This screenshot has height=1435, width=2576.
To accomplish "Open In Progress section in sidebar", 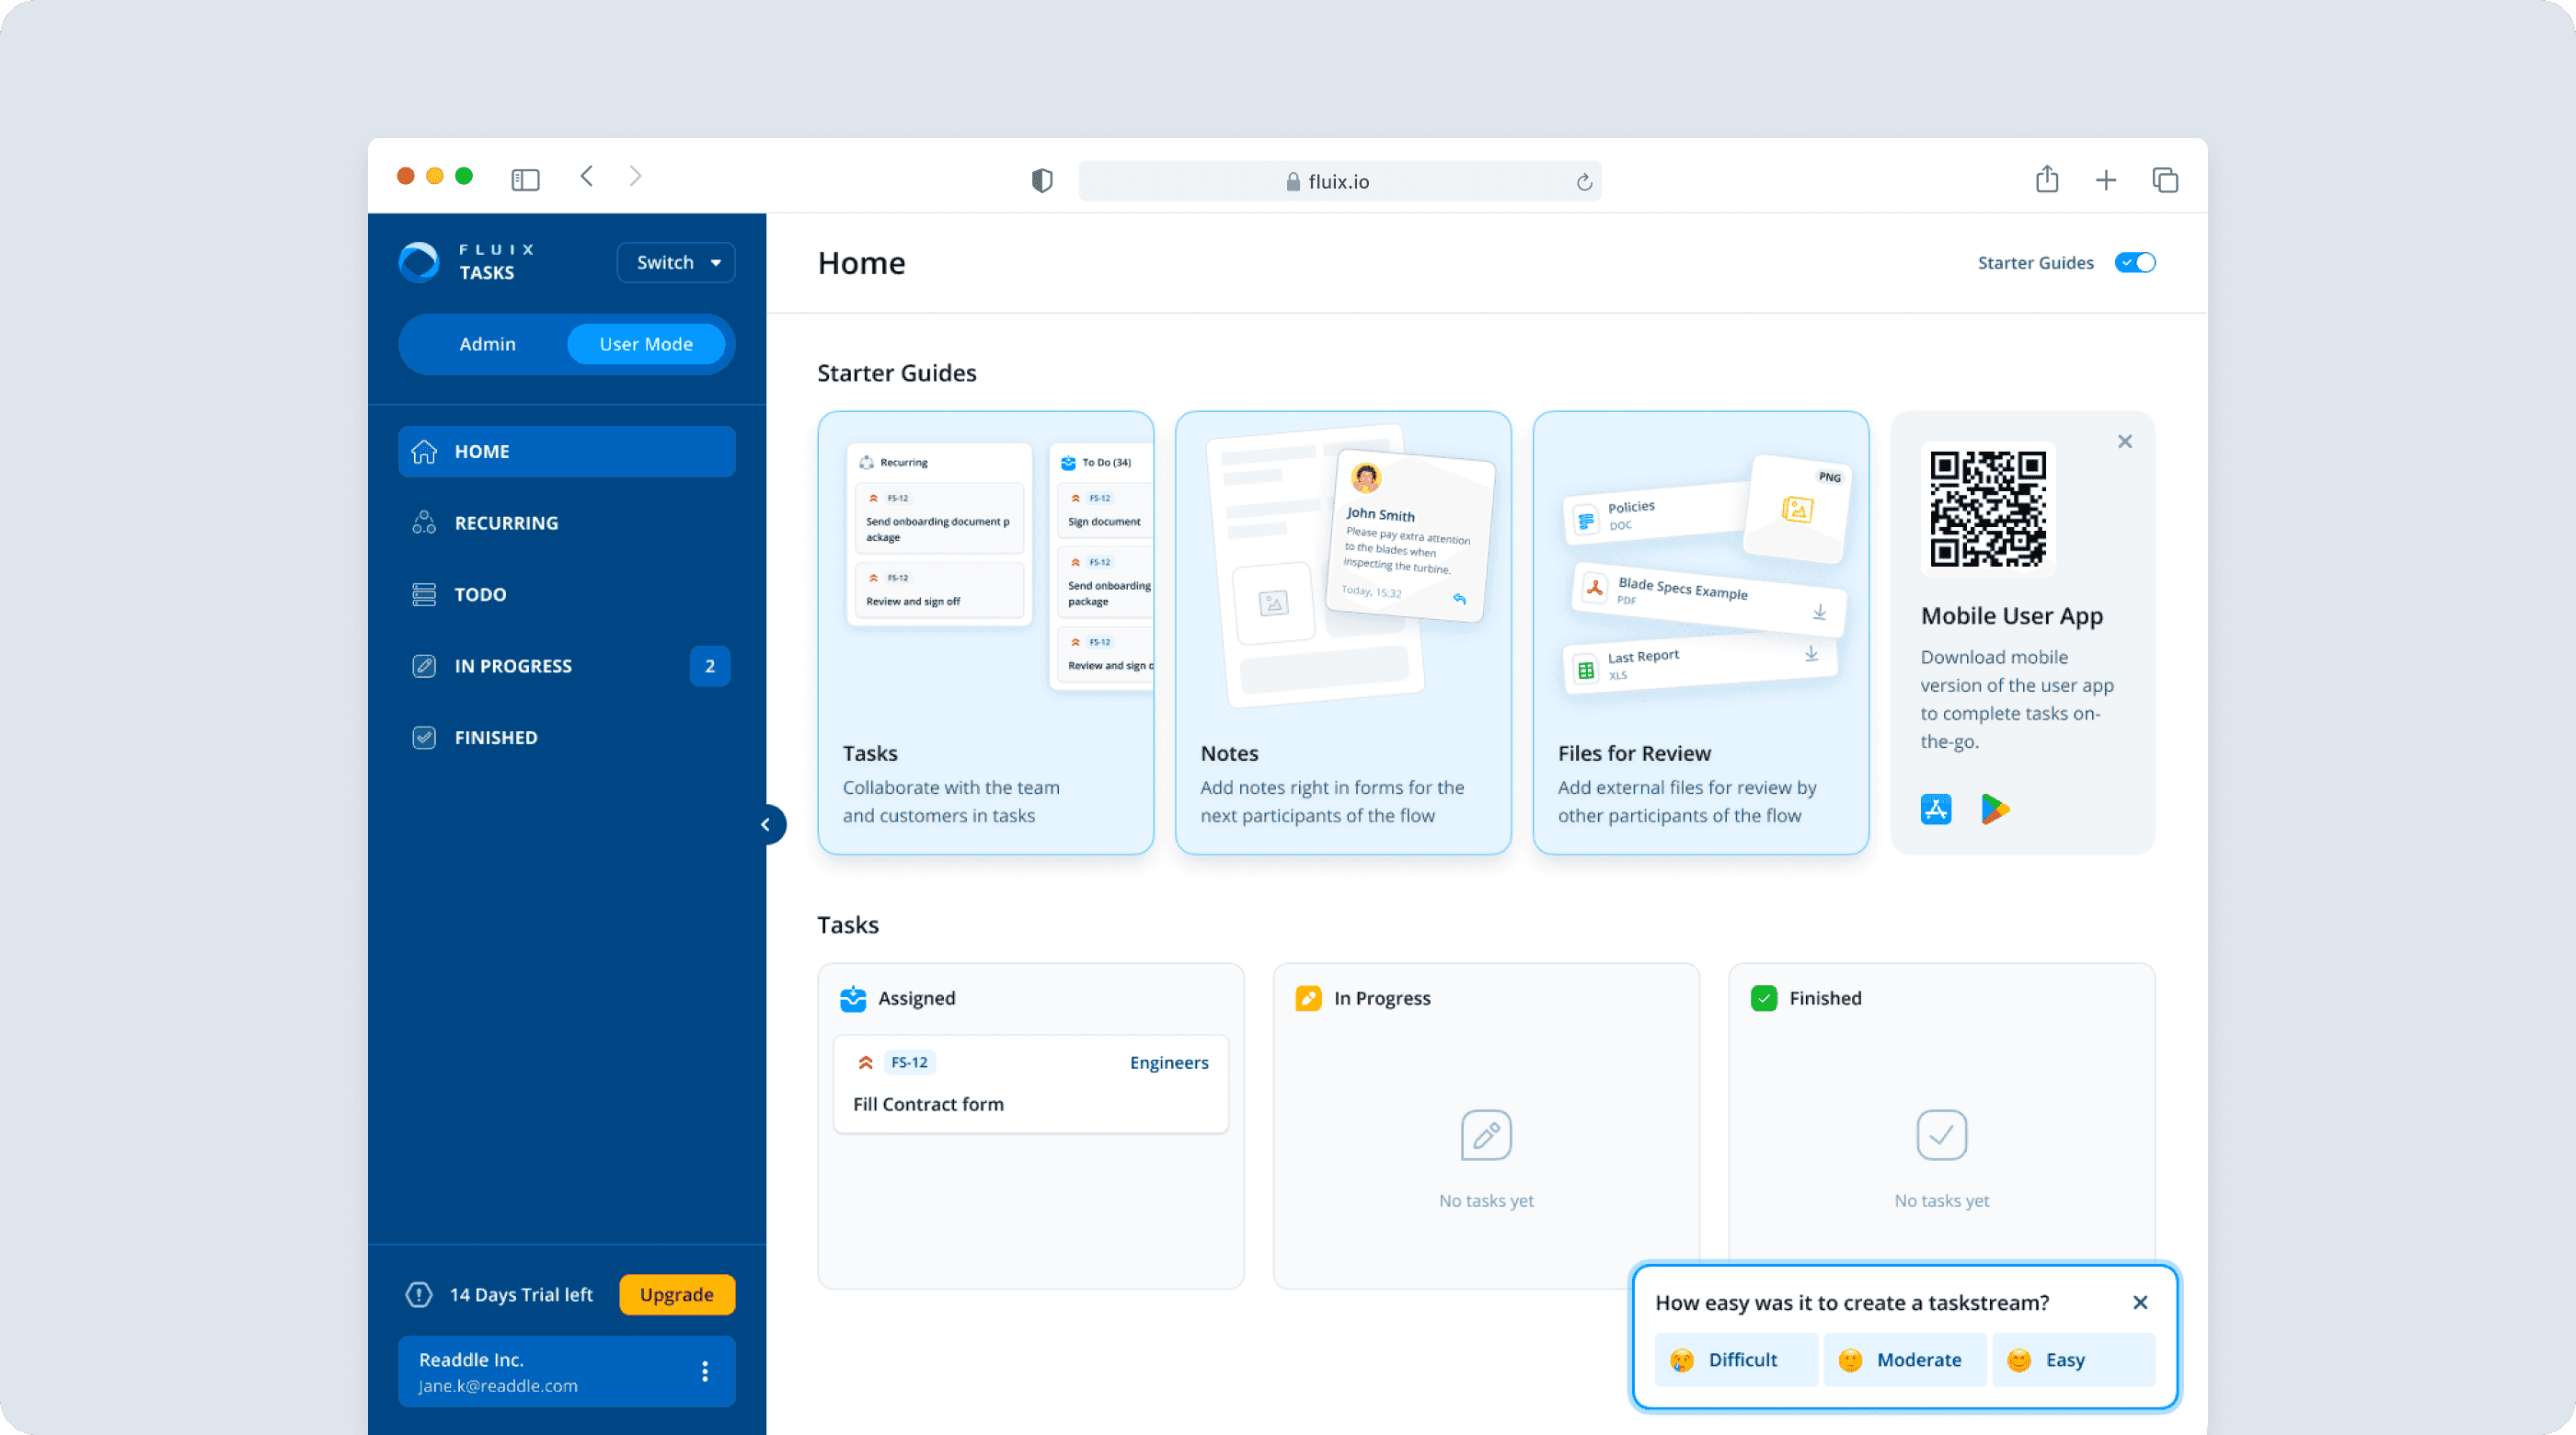I will click(x=513, y=666).
